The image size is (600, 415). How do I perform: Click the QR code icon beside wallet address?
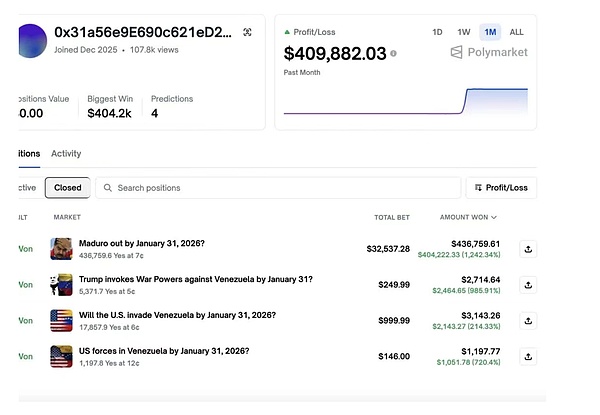247,32
